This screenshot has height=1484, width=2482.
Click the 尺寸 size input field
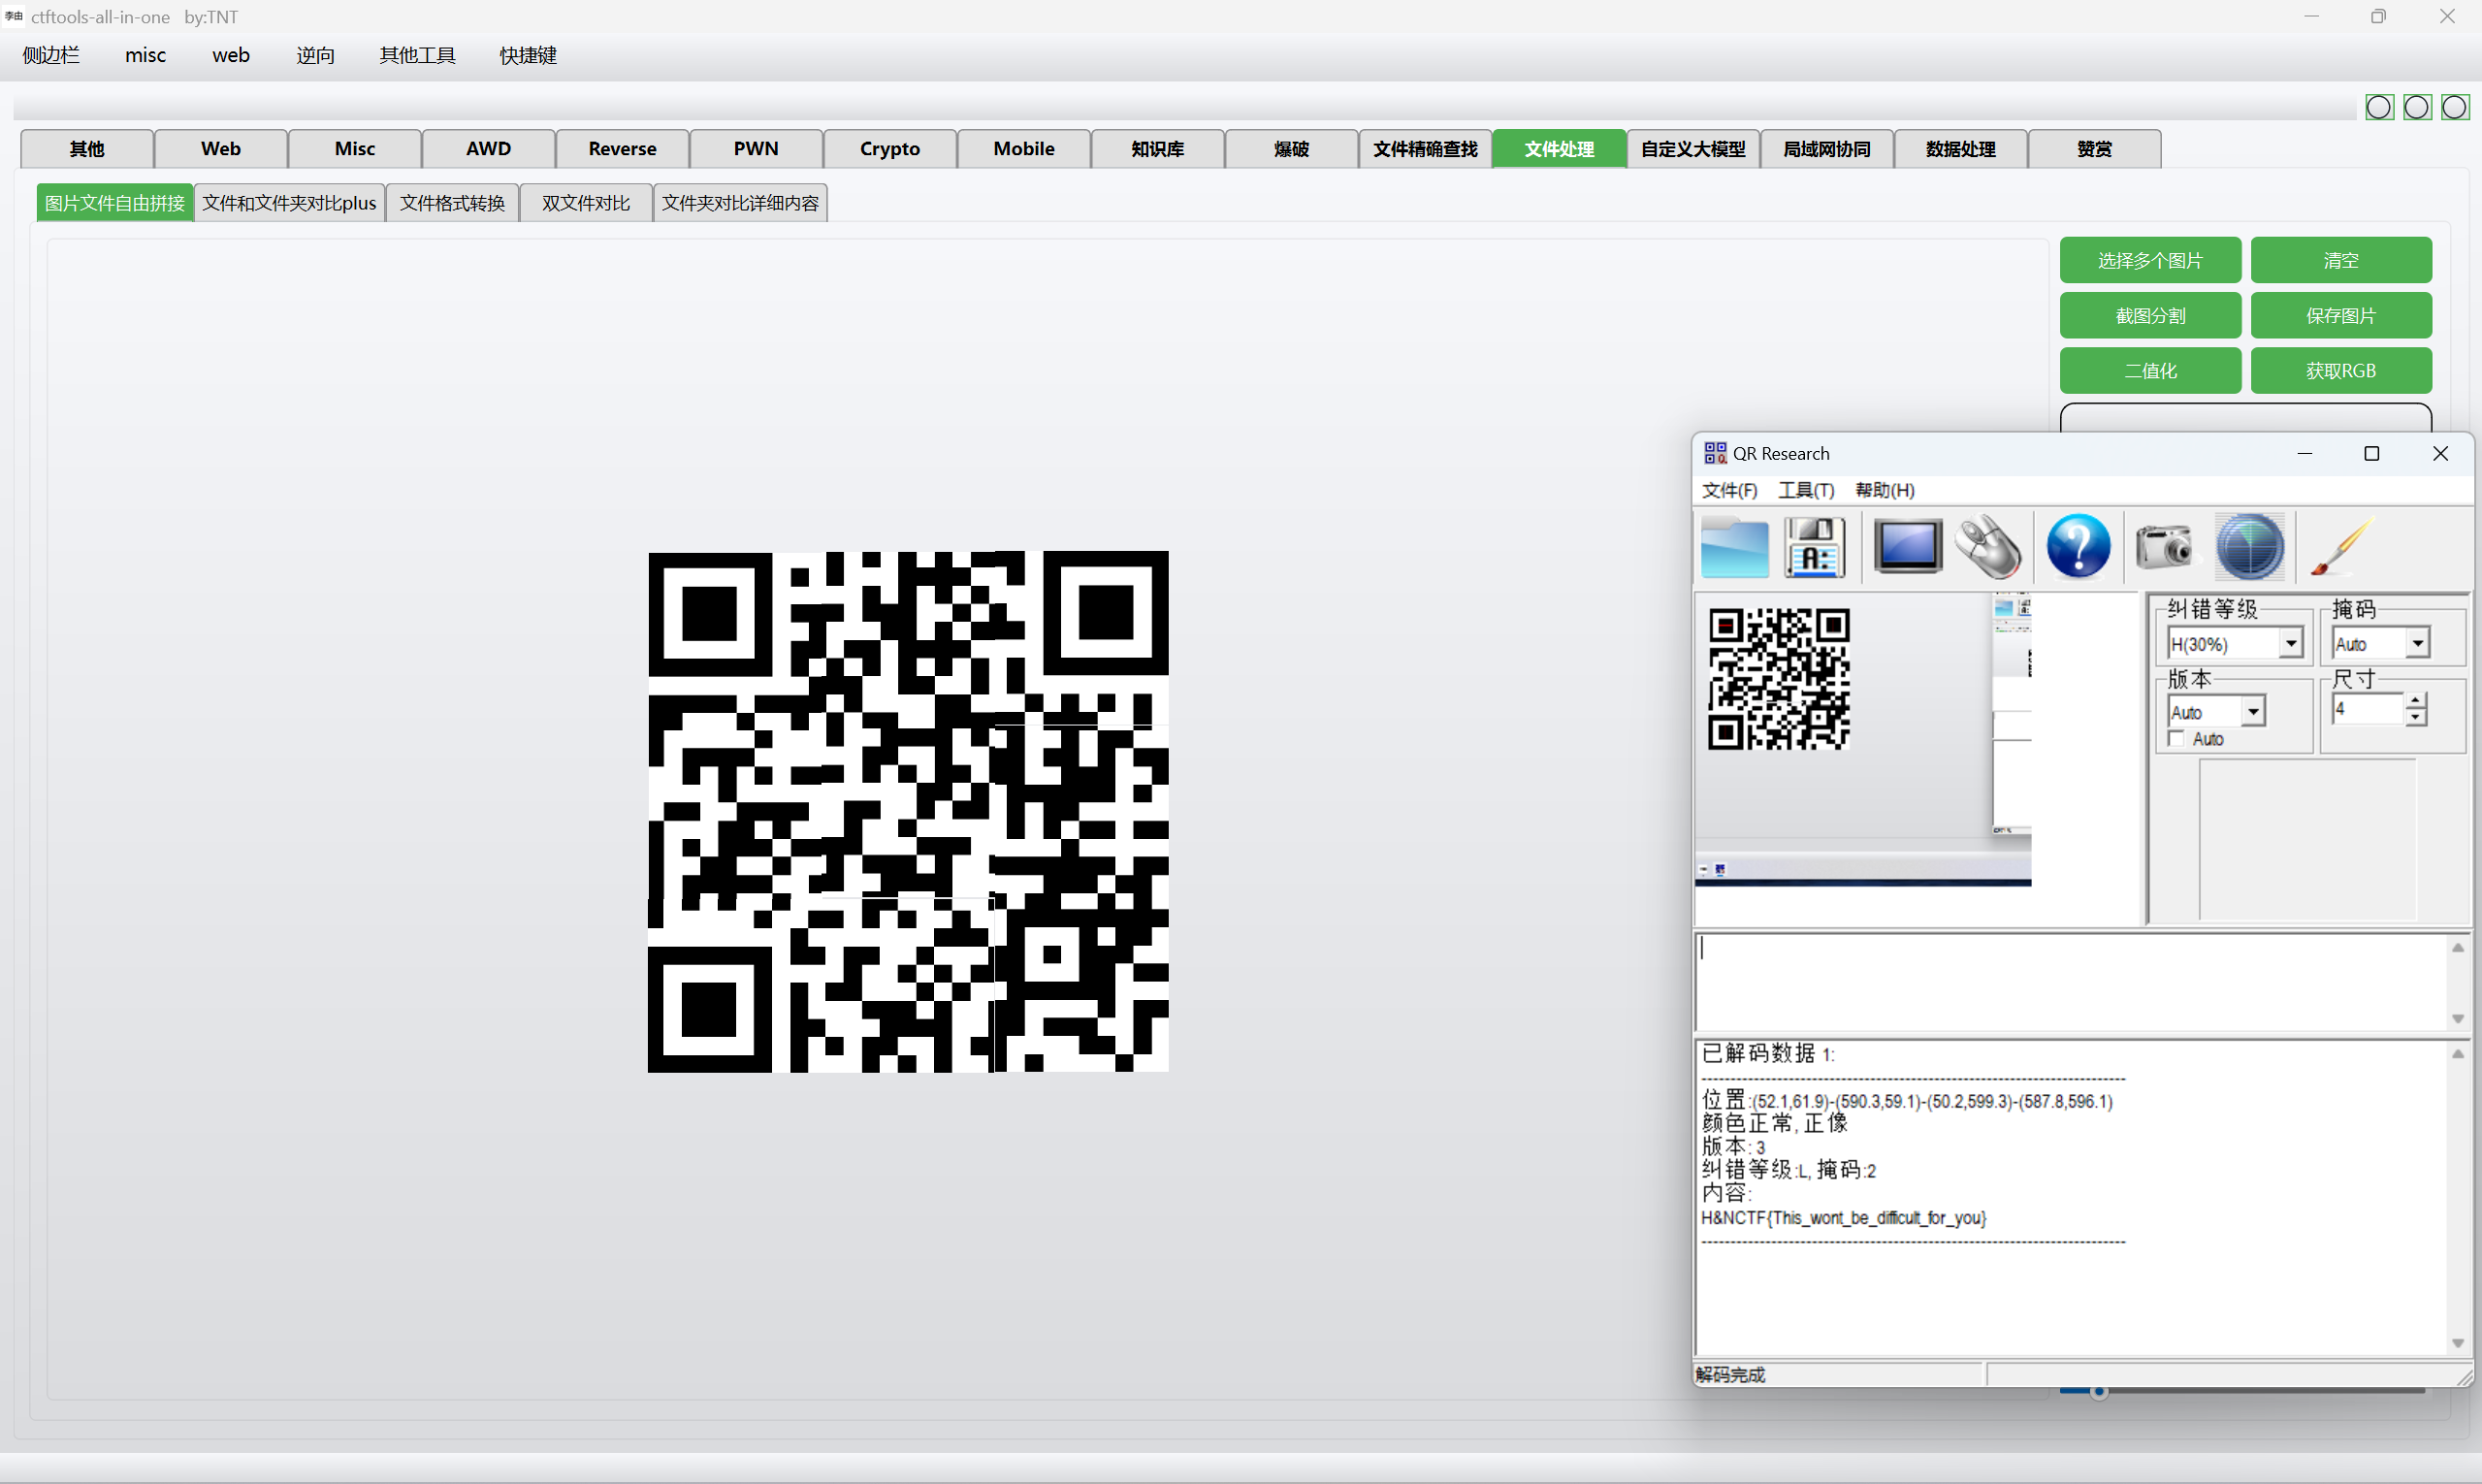(x=2367, y=709)
